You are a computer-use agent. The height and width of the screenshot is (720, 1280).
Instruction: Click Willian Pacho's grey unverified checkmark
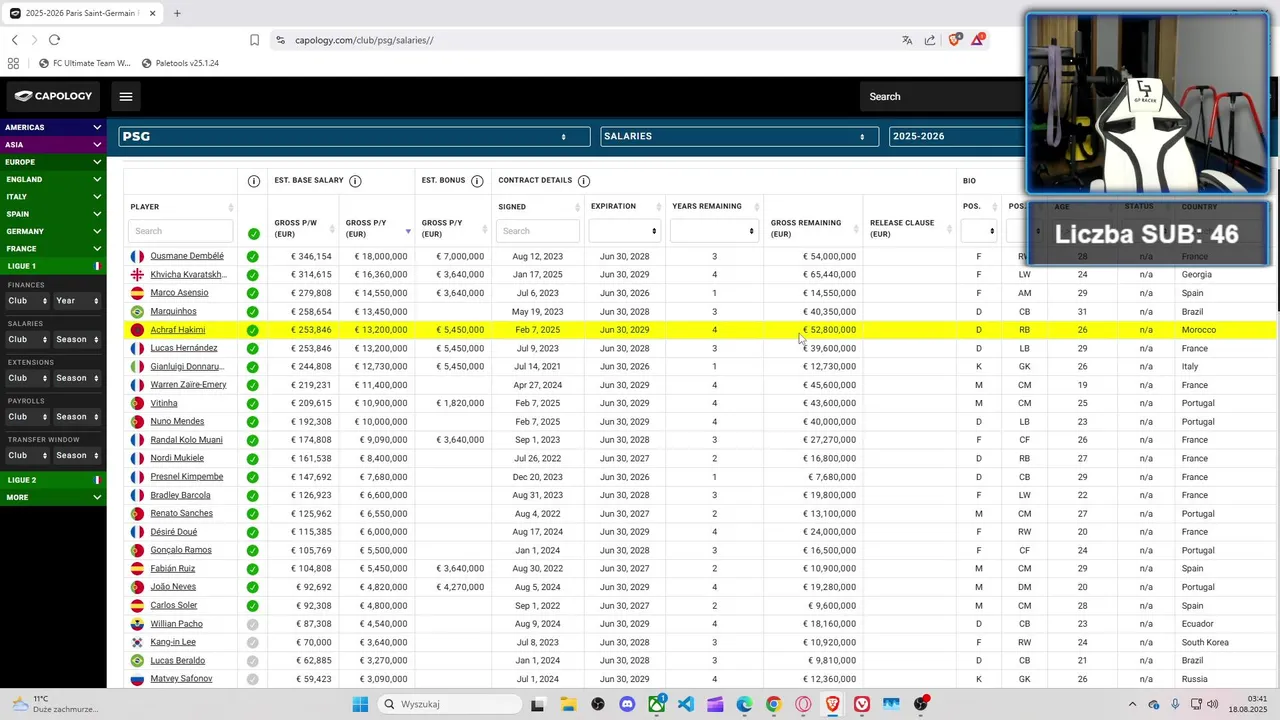point(253,624)
